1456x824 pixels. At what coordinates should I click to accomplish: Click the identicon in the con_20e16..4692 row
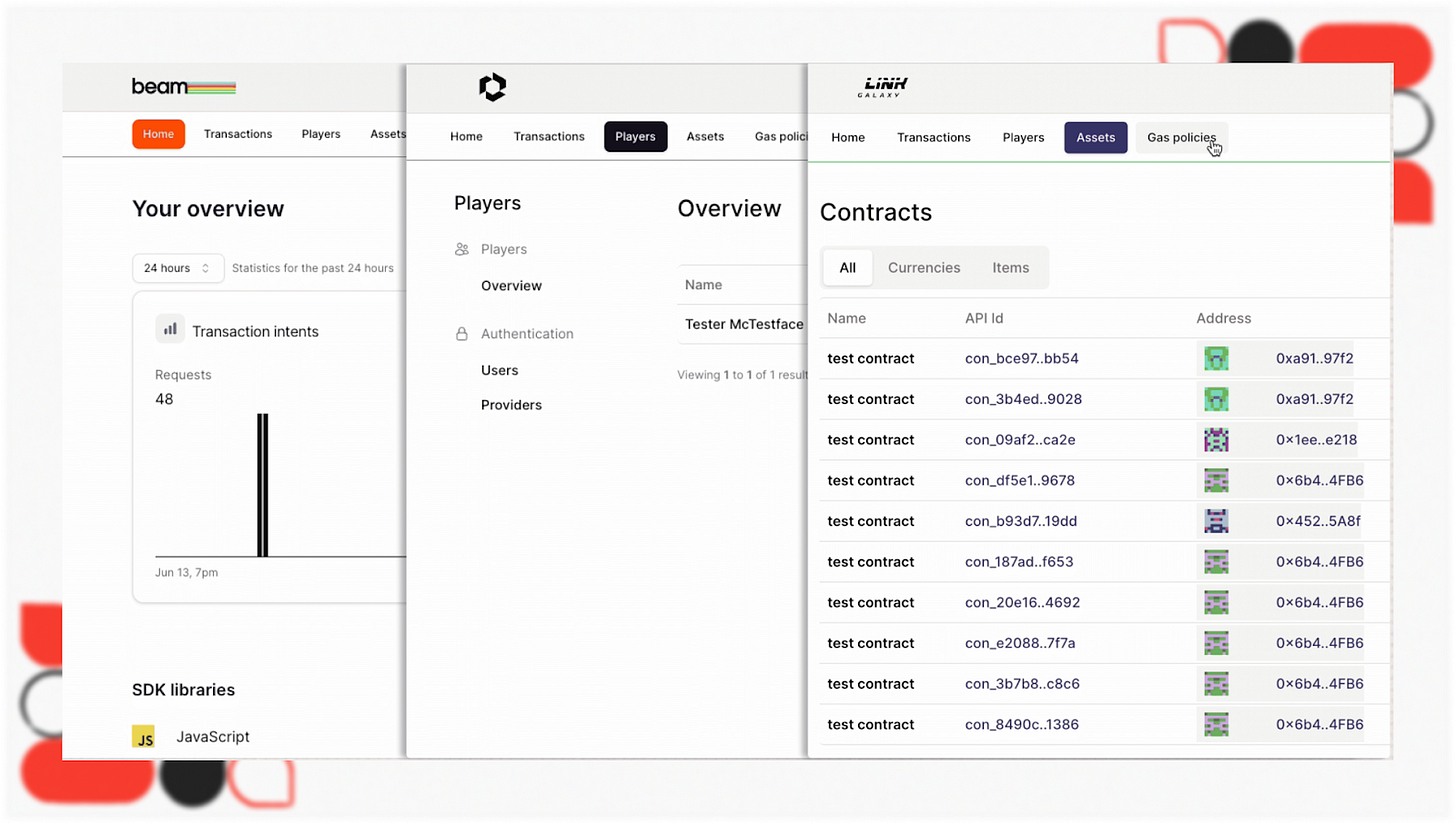[1216, 603]
